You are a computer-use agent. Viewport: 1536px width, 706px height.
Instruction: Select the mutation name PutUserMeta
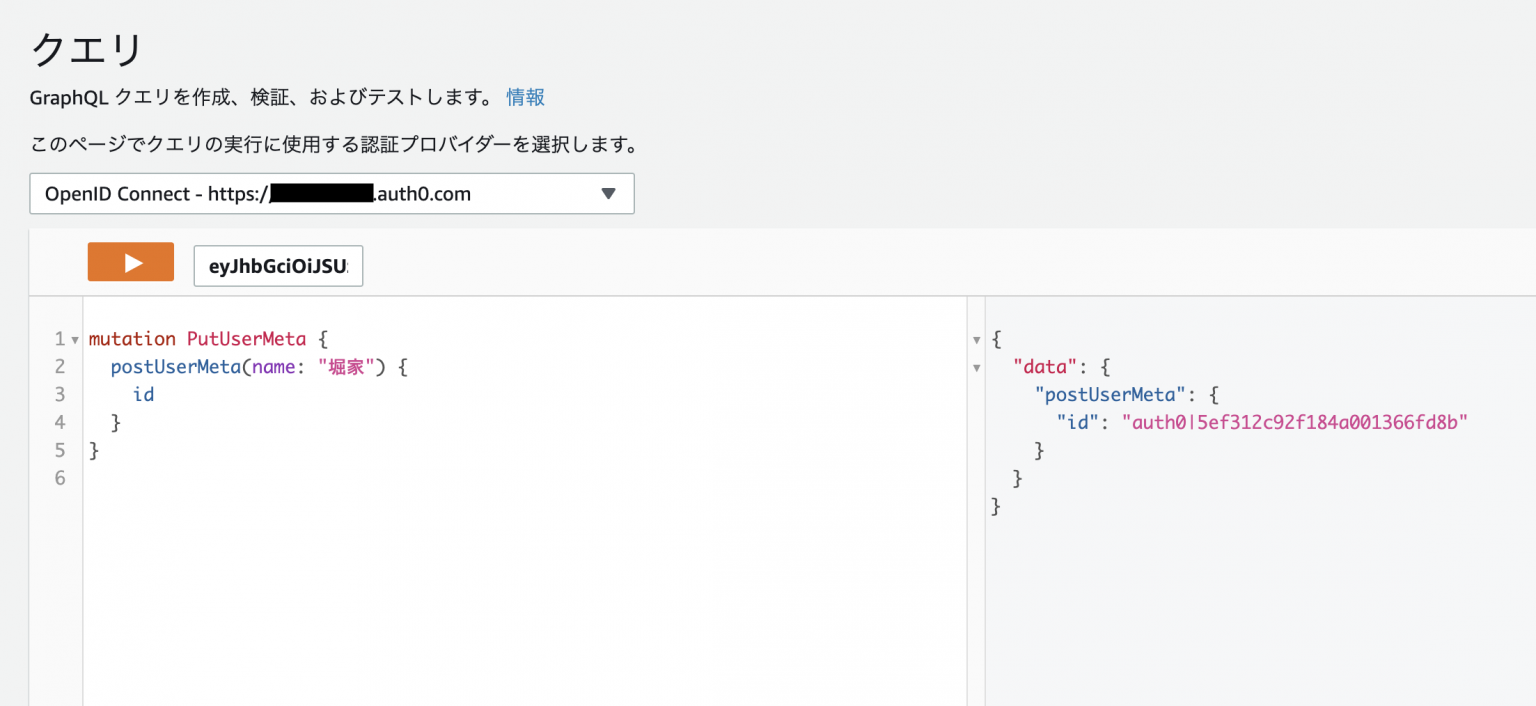(x=247, y=338)
